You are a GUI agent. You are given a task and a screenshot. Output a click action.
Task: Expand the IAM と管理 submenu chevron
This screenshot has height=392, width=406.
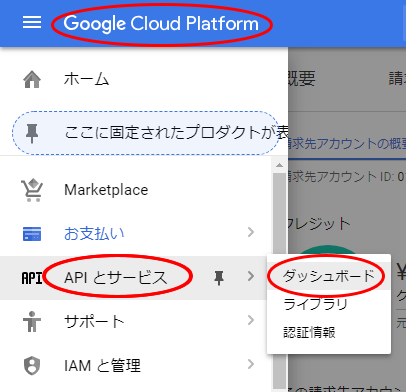(x=251, y=364)
